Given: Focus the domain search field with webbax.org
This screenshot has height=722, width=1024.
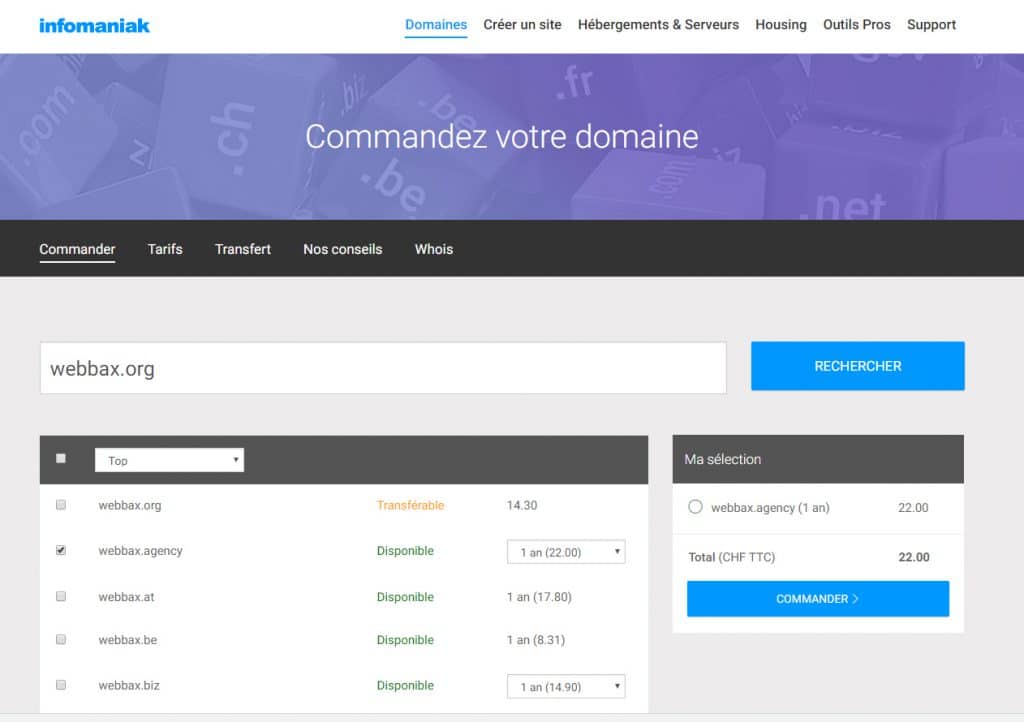Looking at the screenshot, I should (383, 368).
